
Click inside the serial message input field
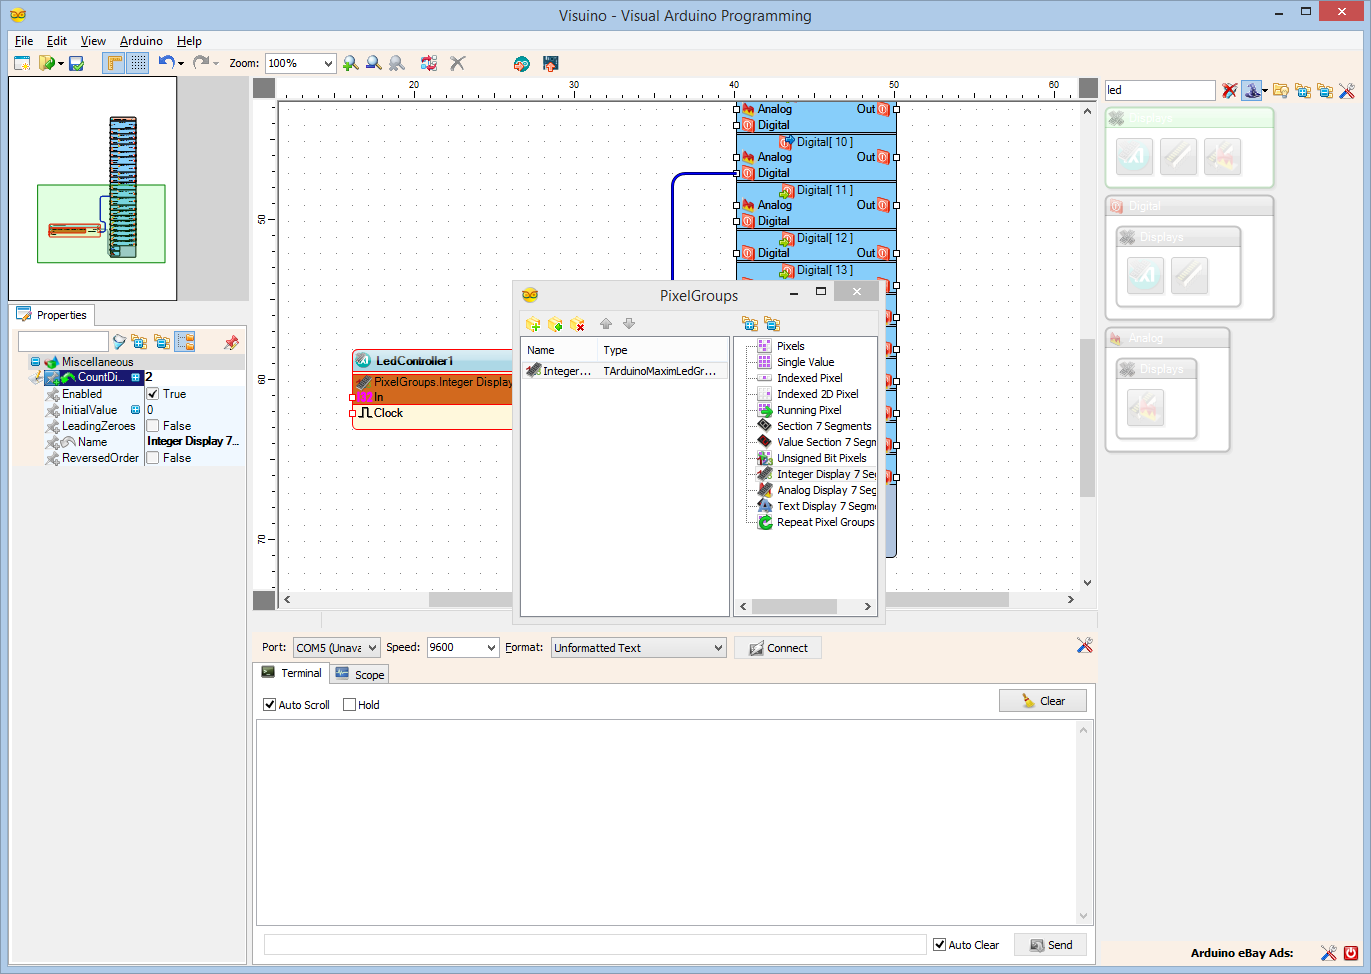594,943
